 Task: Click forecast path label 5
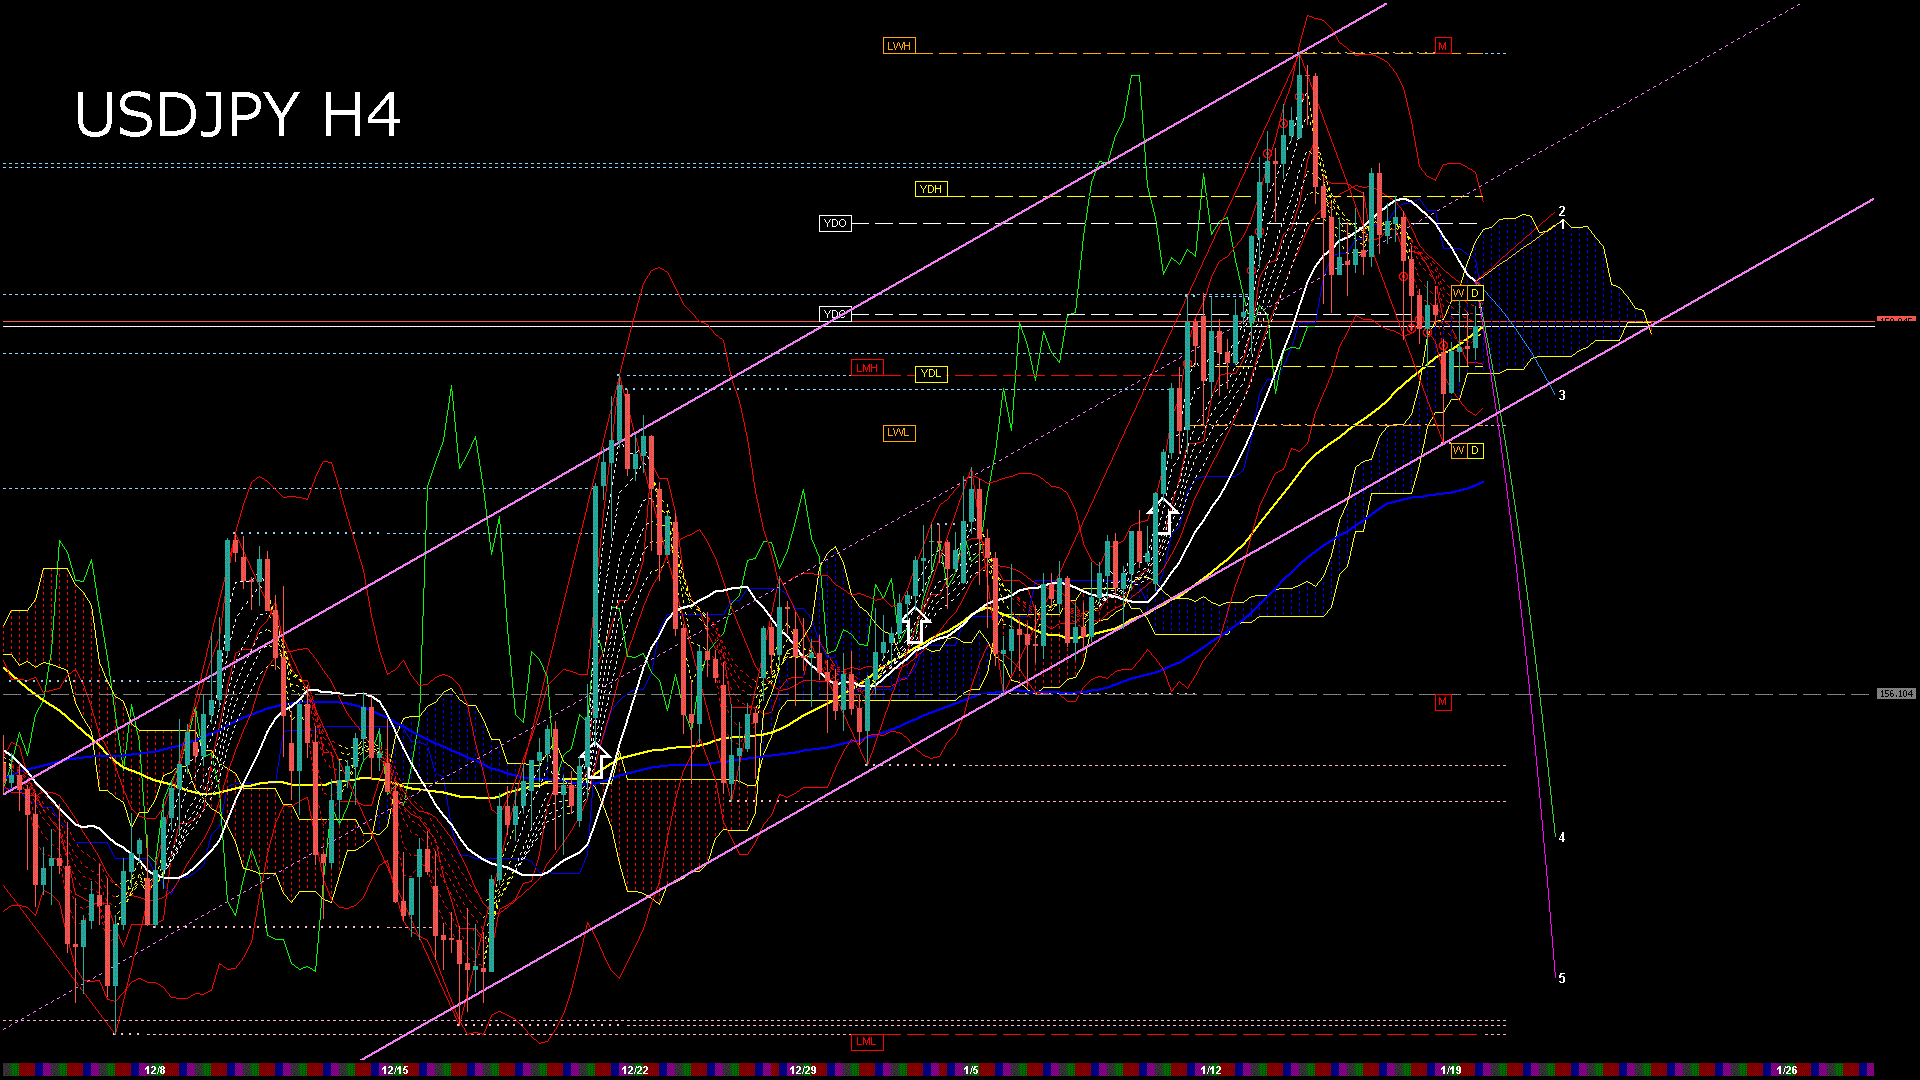(x=1562, y=979)
